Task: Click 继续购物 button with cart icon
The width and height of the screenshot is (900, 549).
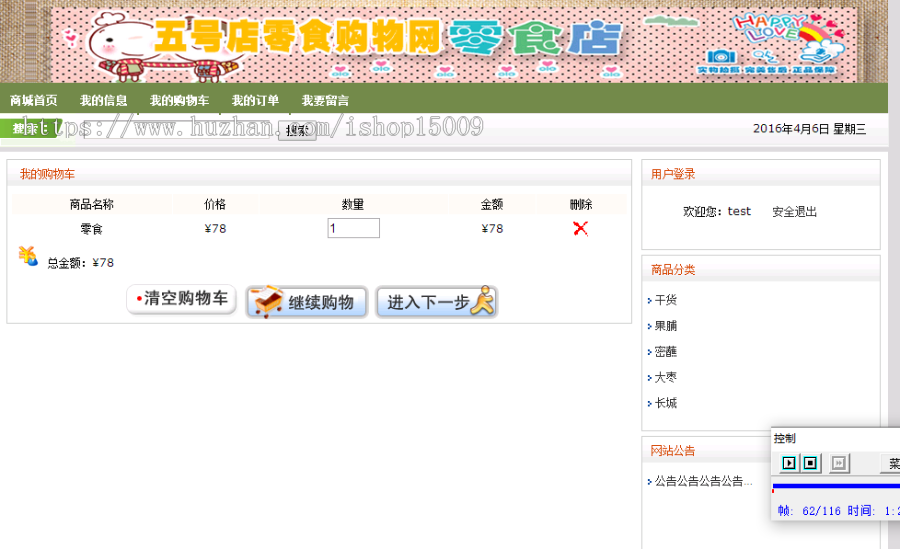Action: (307, 301)
